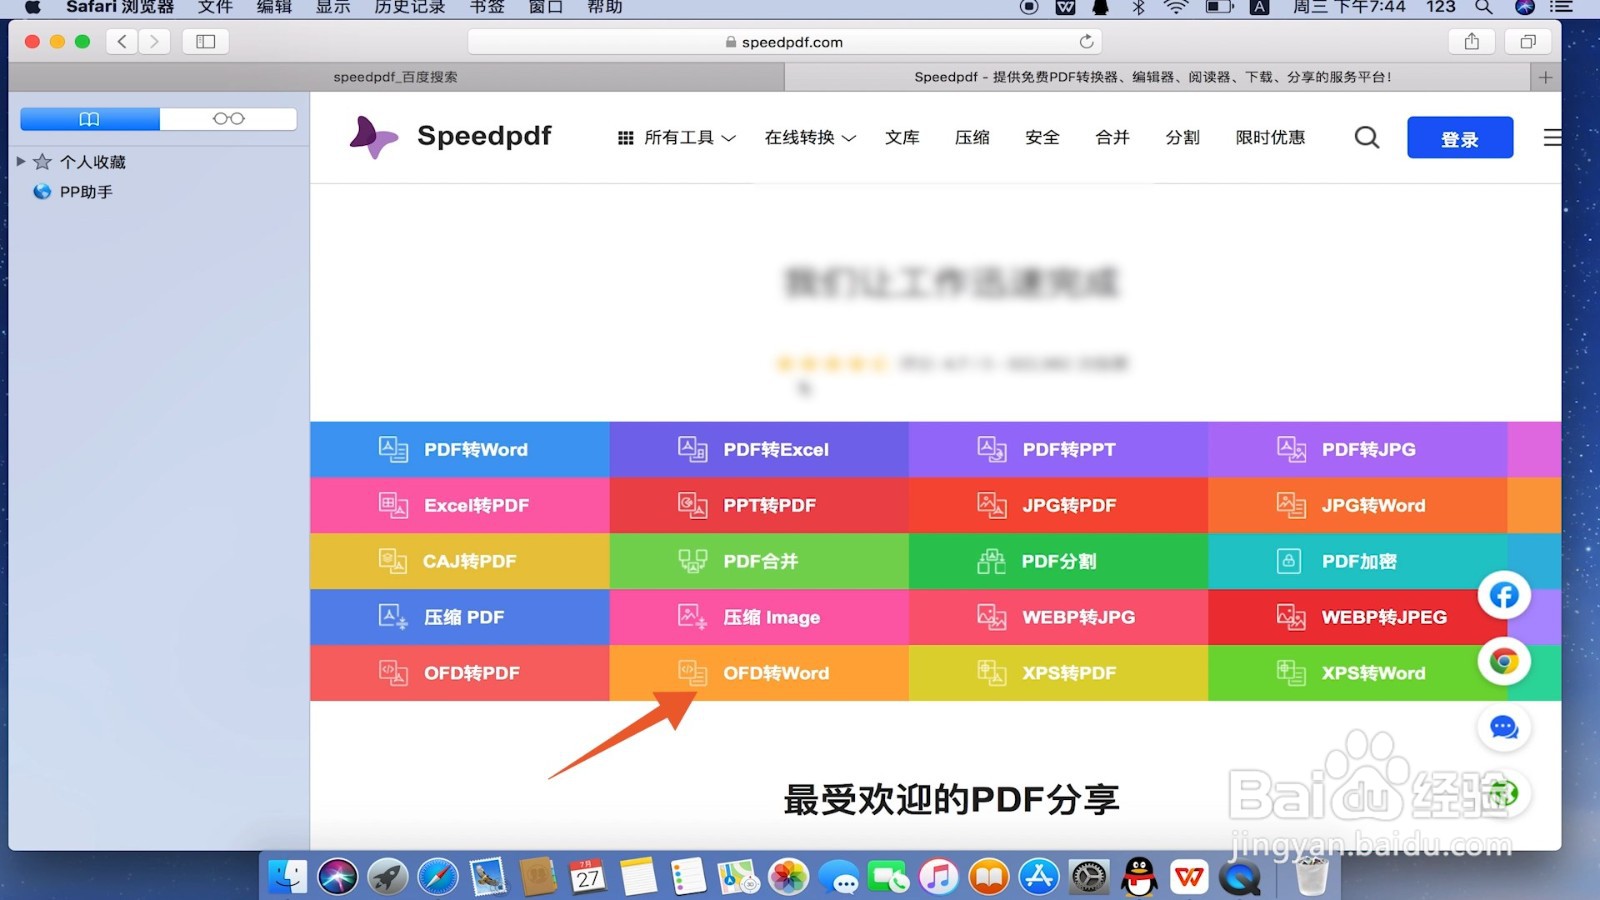The image size is (1600, 900).
Task: Open System Preferences gear in Dock
Action: [1089, 877]
